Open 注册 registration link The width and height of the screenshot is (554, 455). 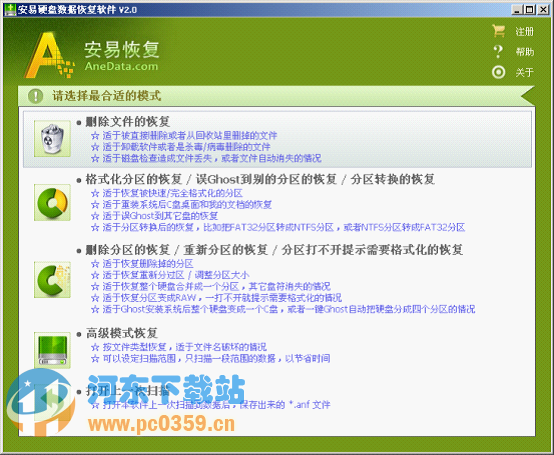pos(524,31)
